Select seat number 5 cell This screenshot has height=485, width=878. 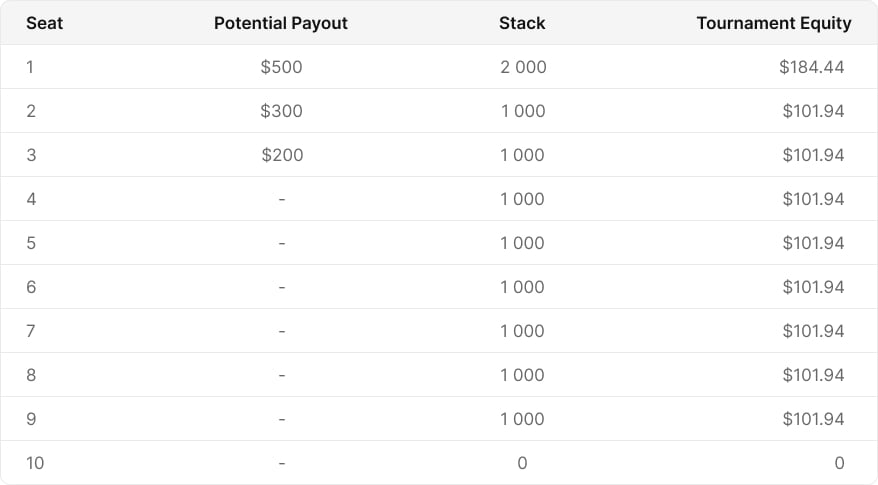pyautogui.click(x=31, y=243)
